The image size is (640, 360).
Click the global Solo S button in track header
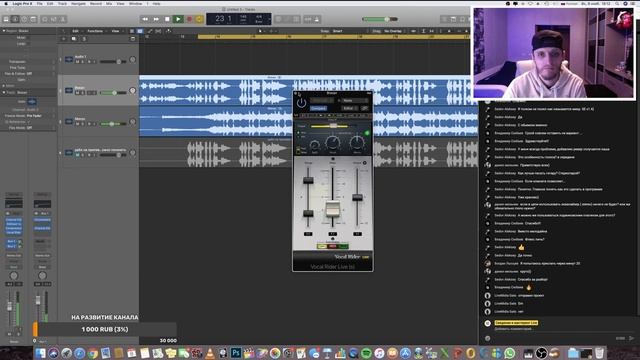click(x=84, y=39)
